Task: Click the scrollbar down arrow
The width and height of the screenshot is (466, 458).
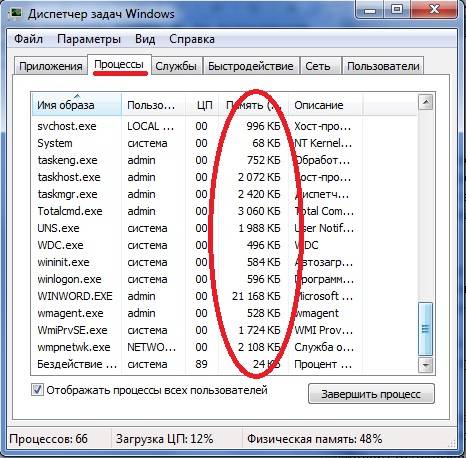Action: pyautogui.click(x=426, y=365)
